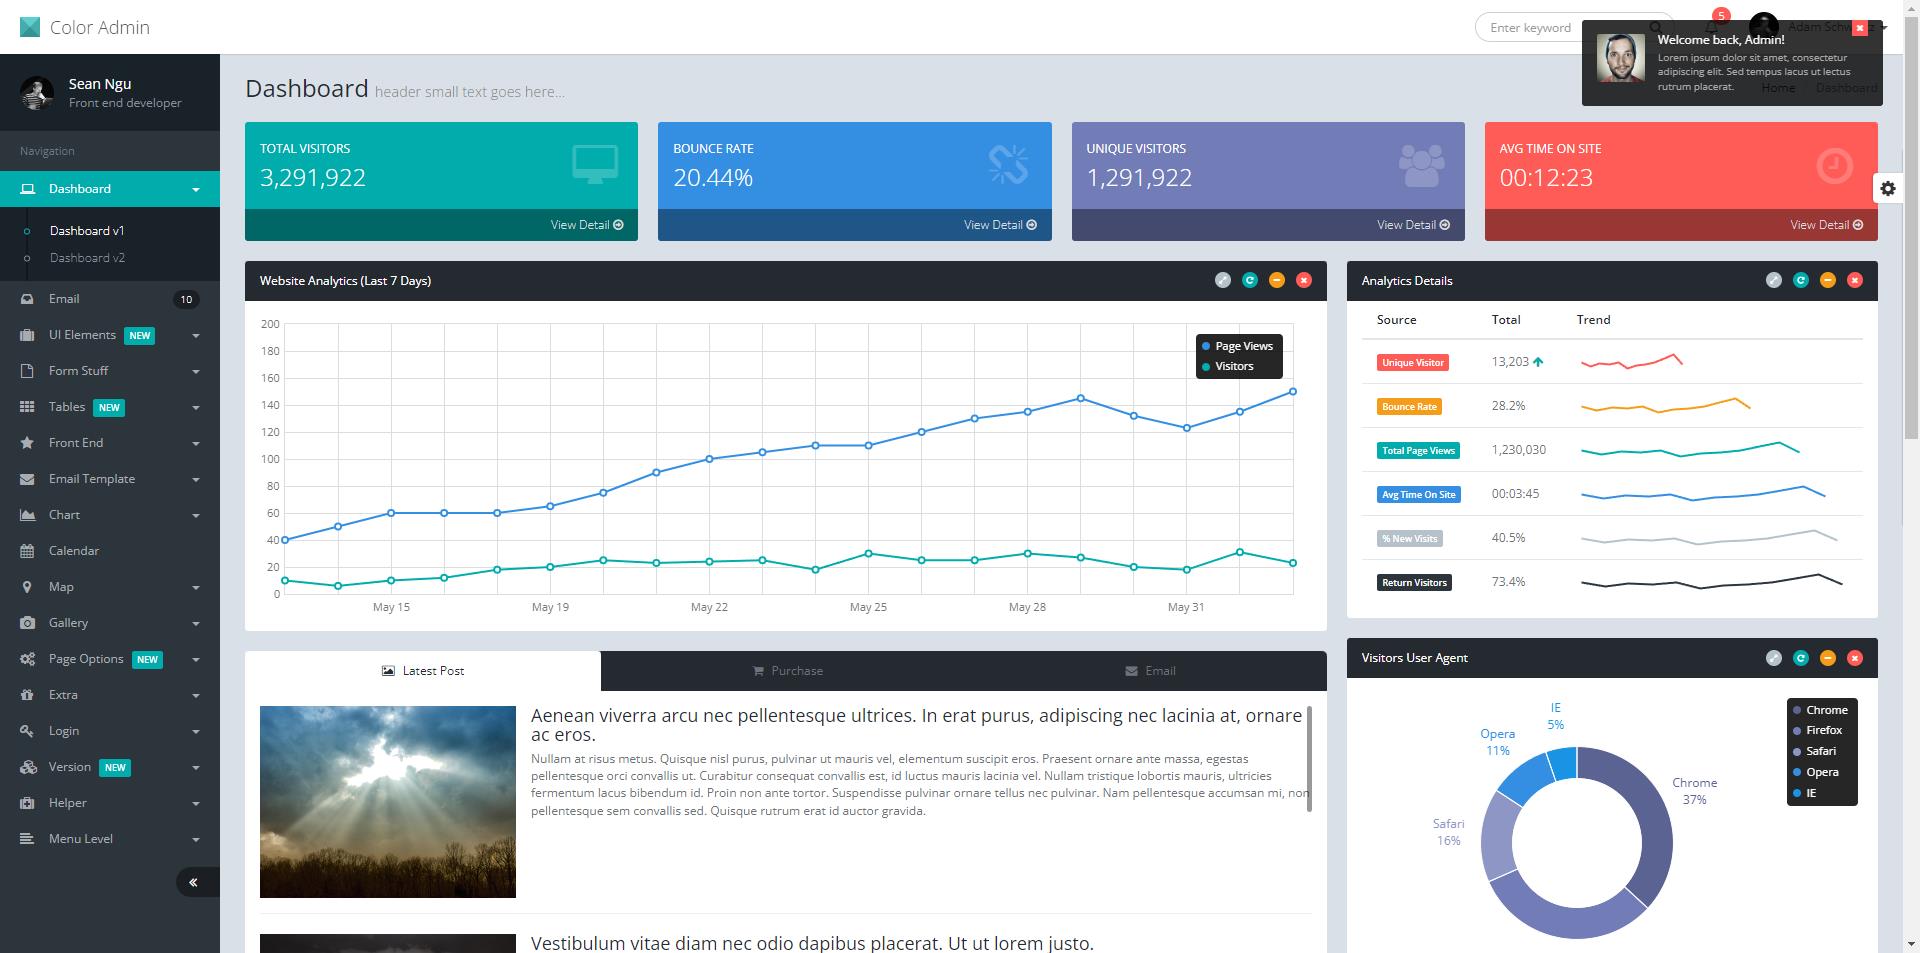Remove the Analytics Details panel (red icon)
Image resolution: width=1920 pixels, height=953 pixels.
pos(1854,280)
